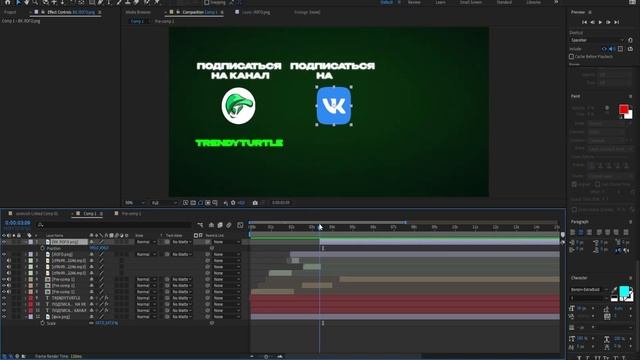Pick the eyedropper in Character panel
The height and width of the screenshot is (360, 640).
tap(614, 289)
